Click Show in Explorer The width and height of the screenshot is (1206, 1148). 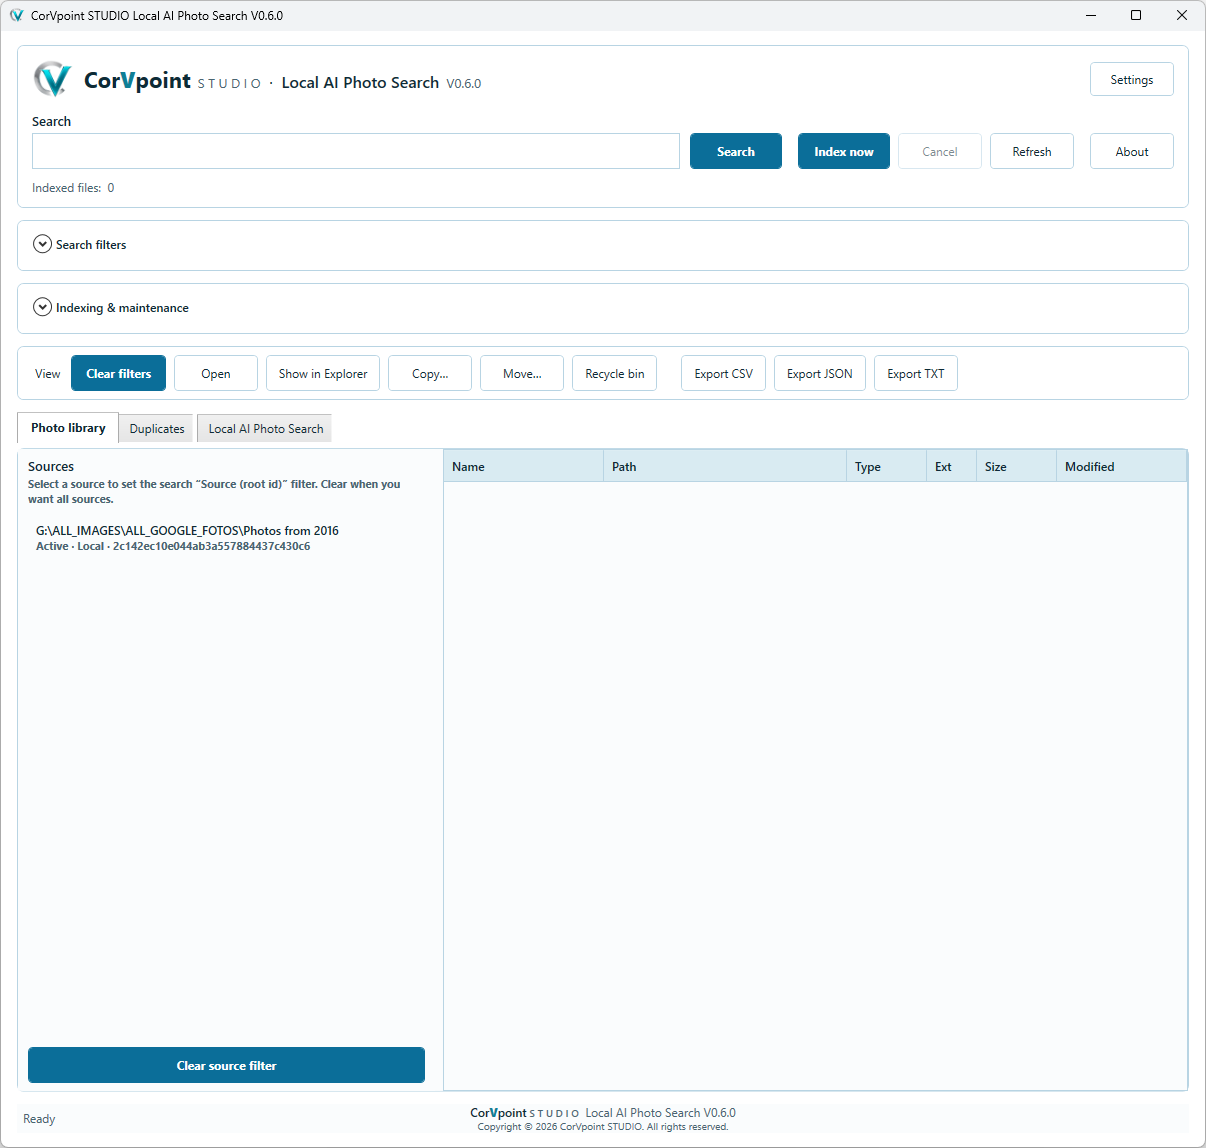(323, 373)
